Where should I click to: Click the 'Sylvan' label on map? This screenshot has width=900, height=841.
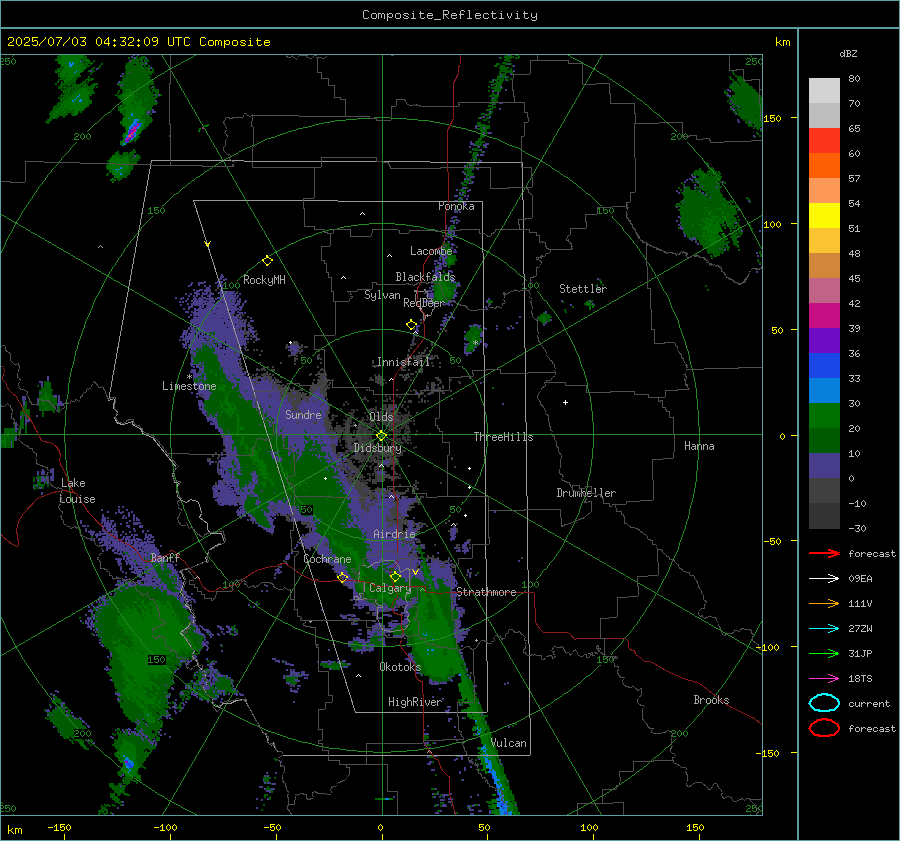(x=382, y=295)
